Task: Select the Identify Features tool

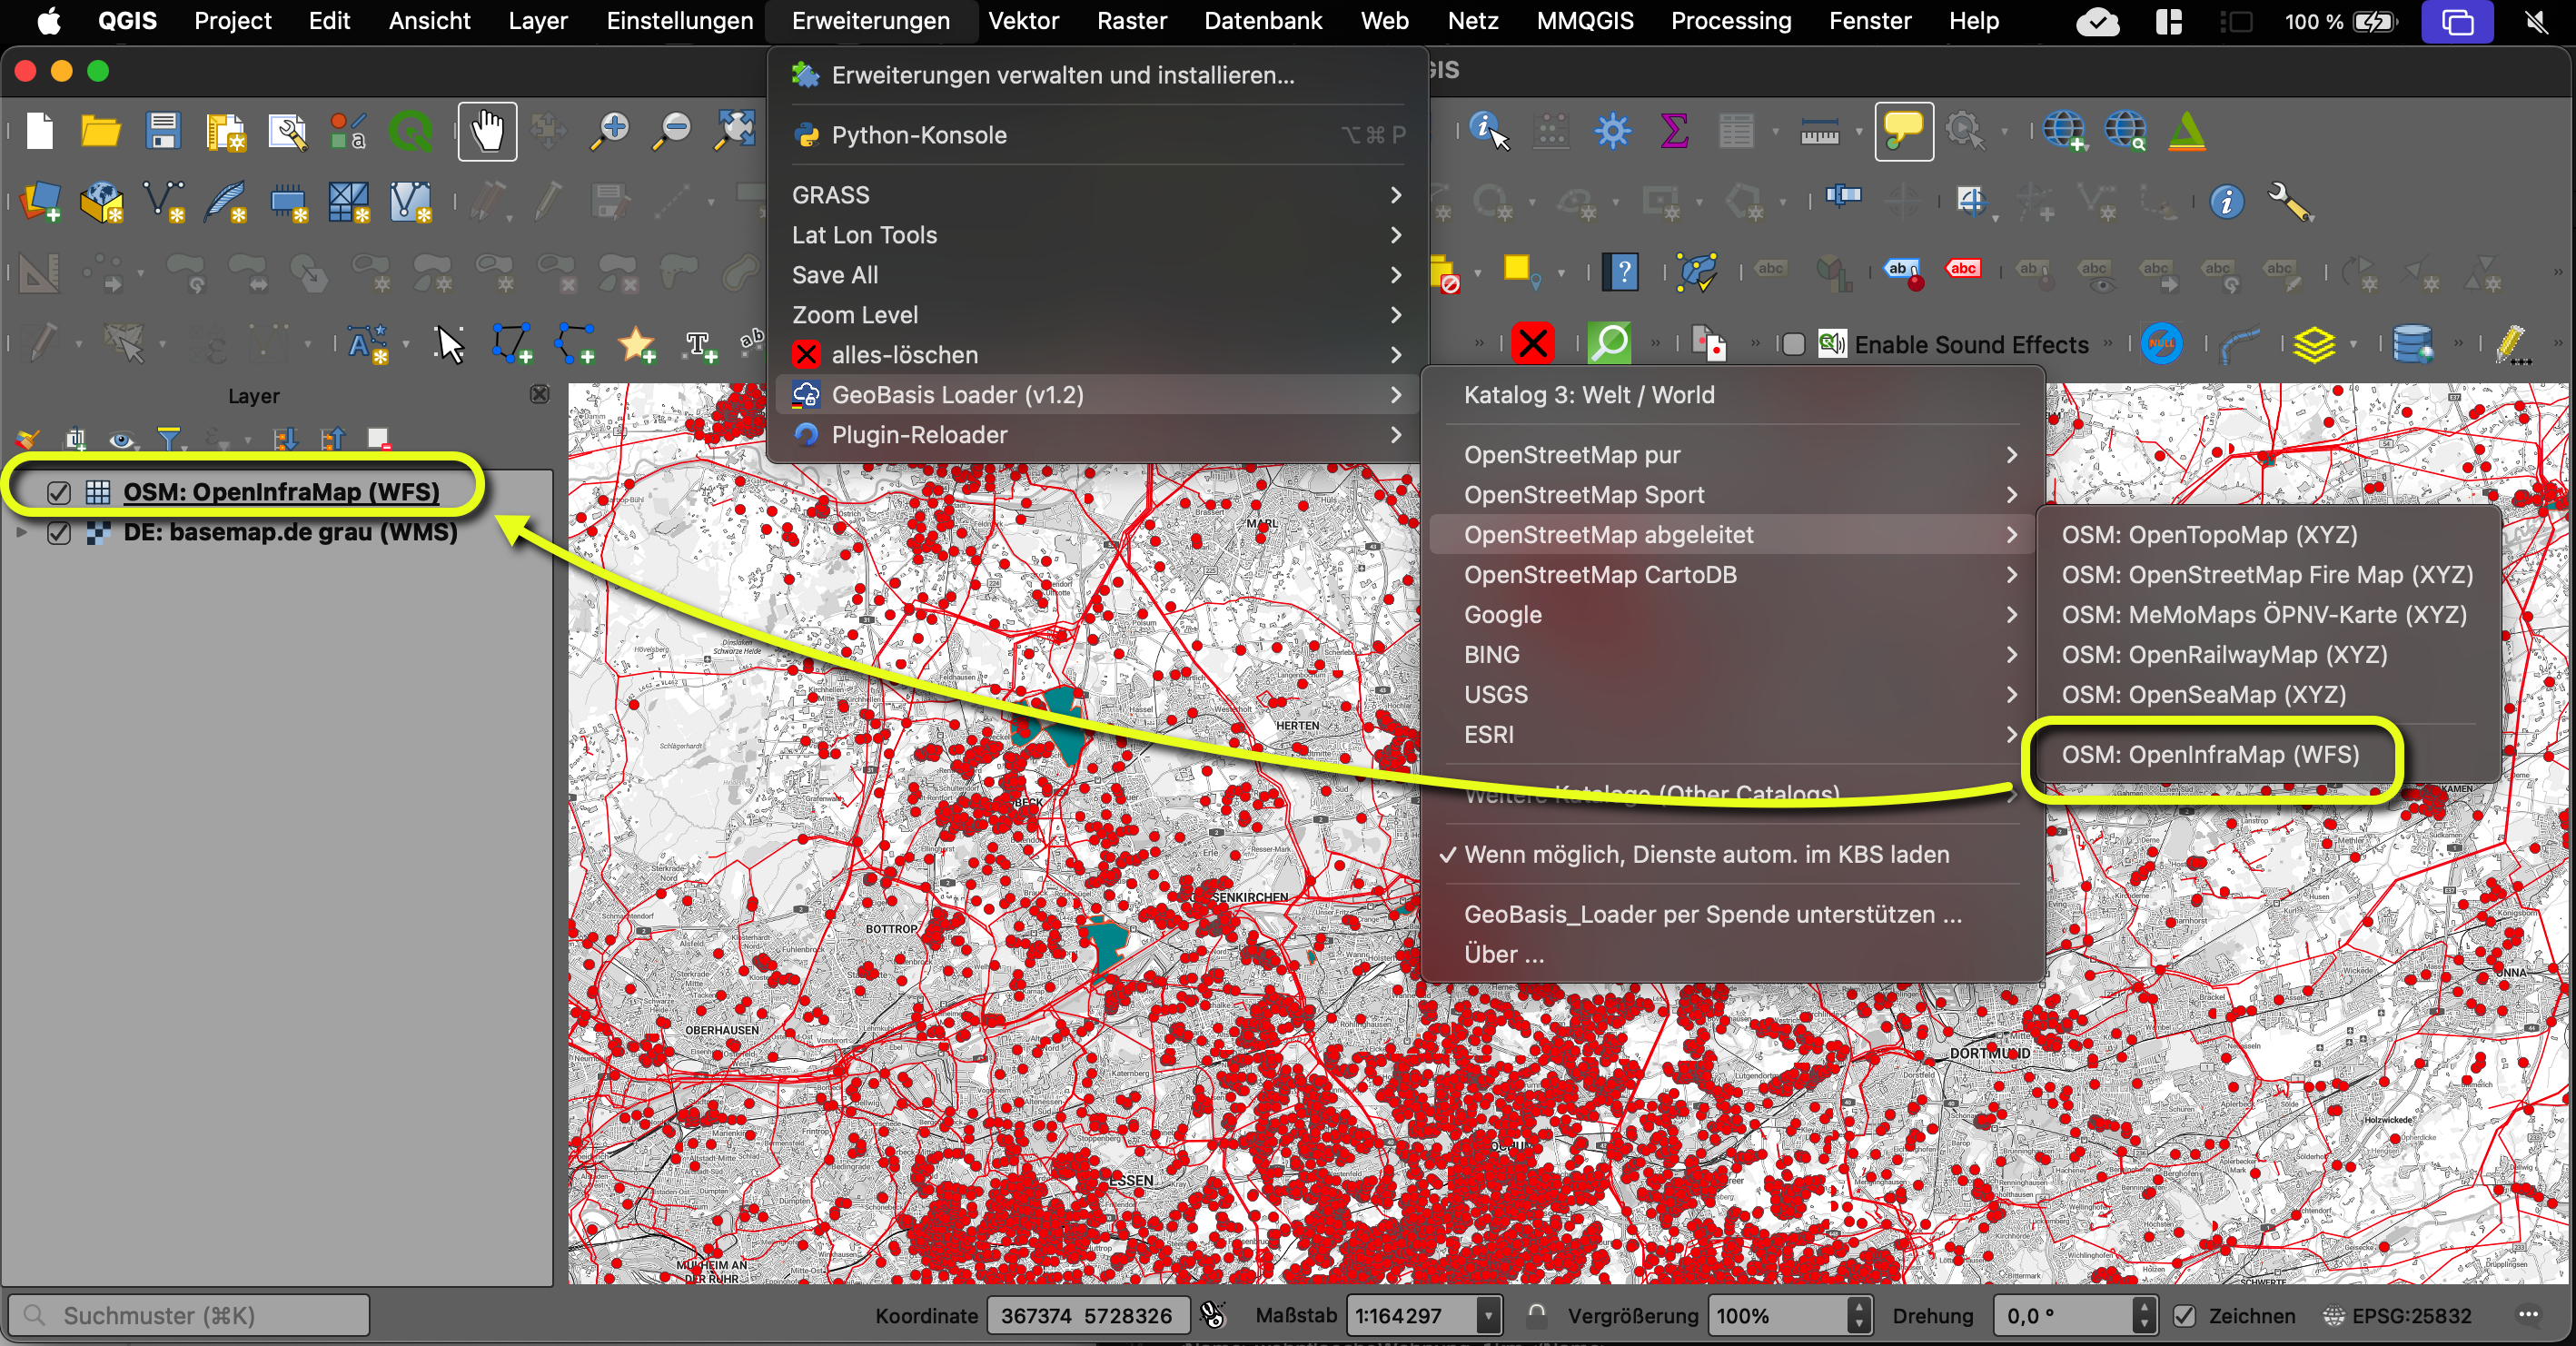Action: point(1489,131)
